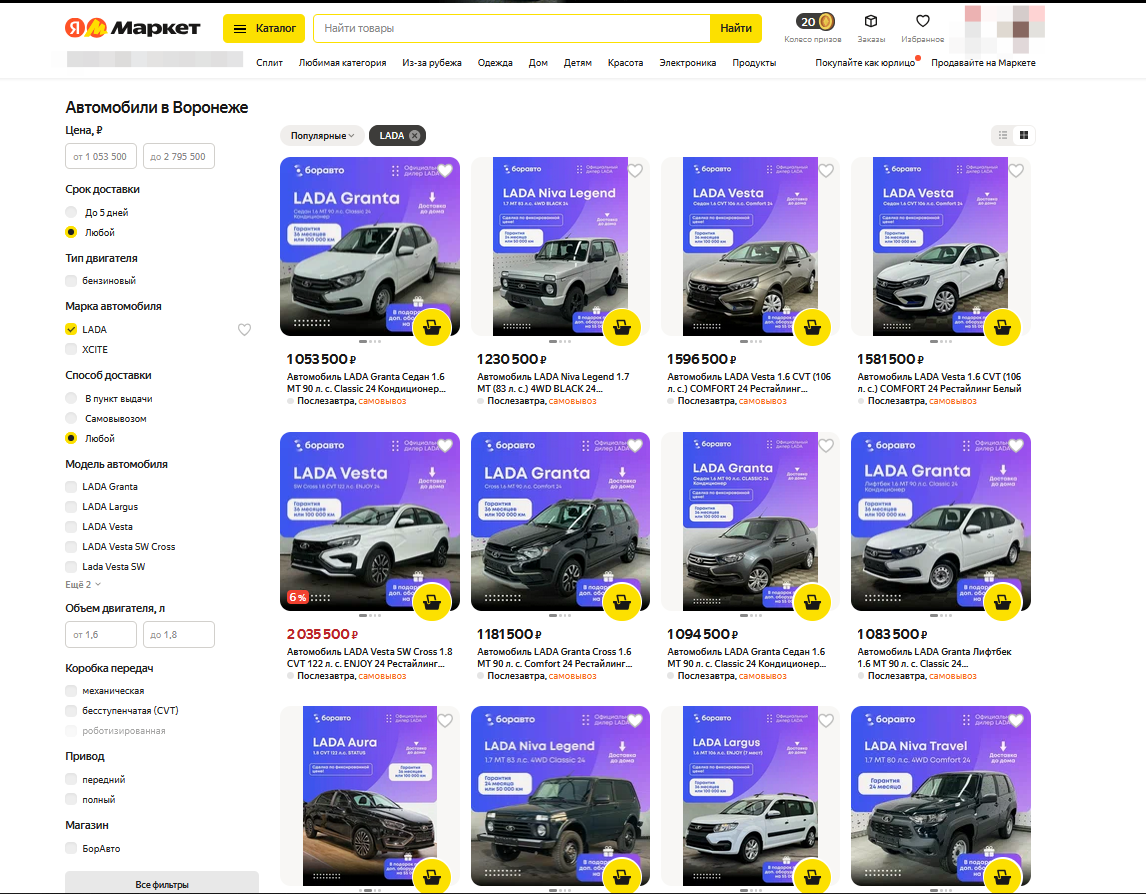Open the Каталог menu
Image resolution: width=1146 pixels, height=894 pixels.
tap(264, 29)
